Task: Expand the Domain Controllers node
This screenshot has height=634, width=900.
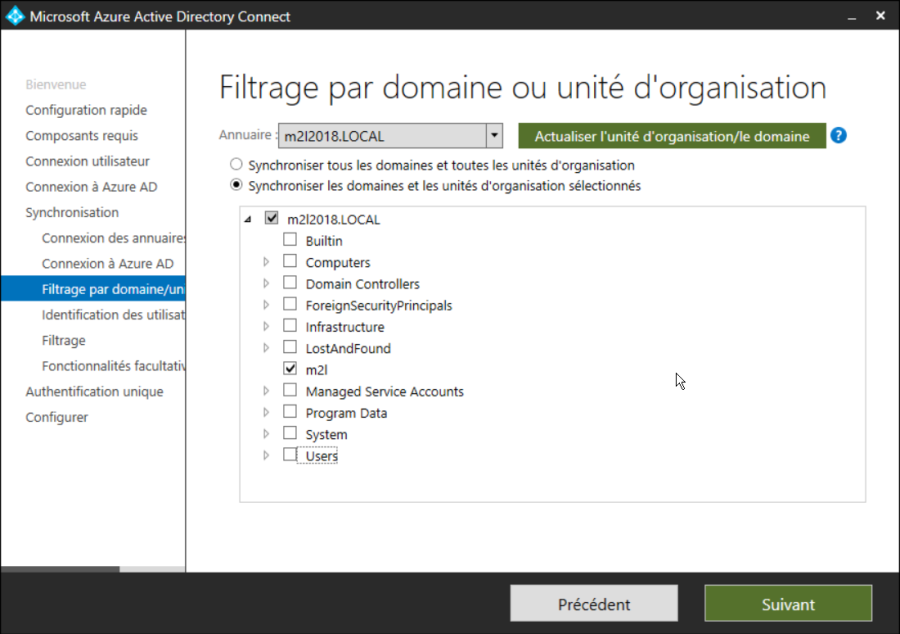Action: pos(266,283)
